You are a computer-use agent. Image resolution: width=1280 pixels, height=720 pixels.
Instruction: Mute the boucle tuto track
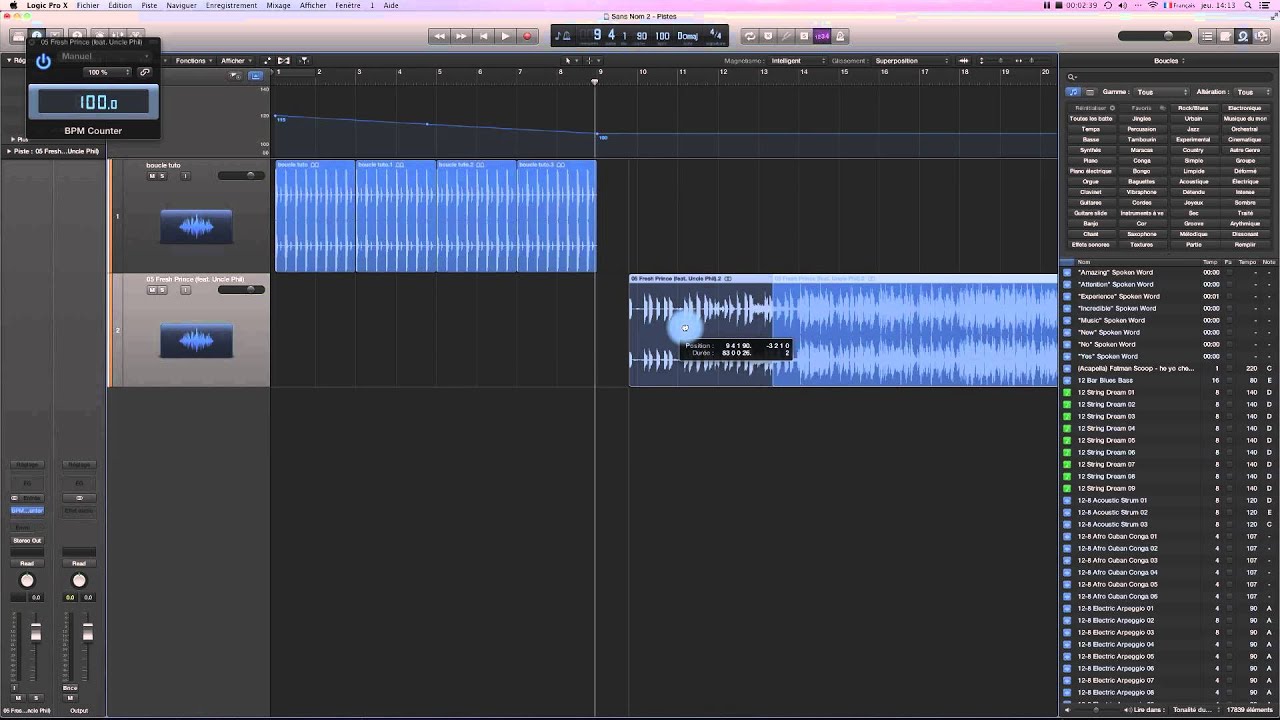point(152,176)
